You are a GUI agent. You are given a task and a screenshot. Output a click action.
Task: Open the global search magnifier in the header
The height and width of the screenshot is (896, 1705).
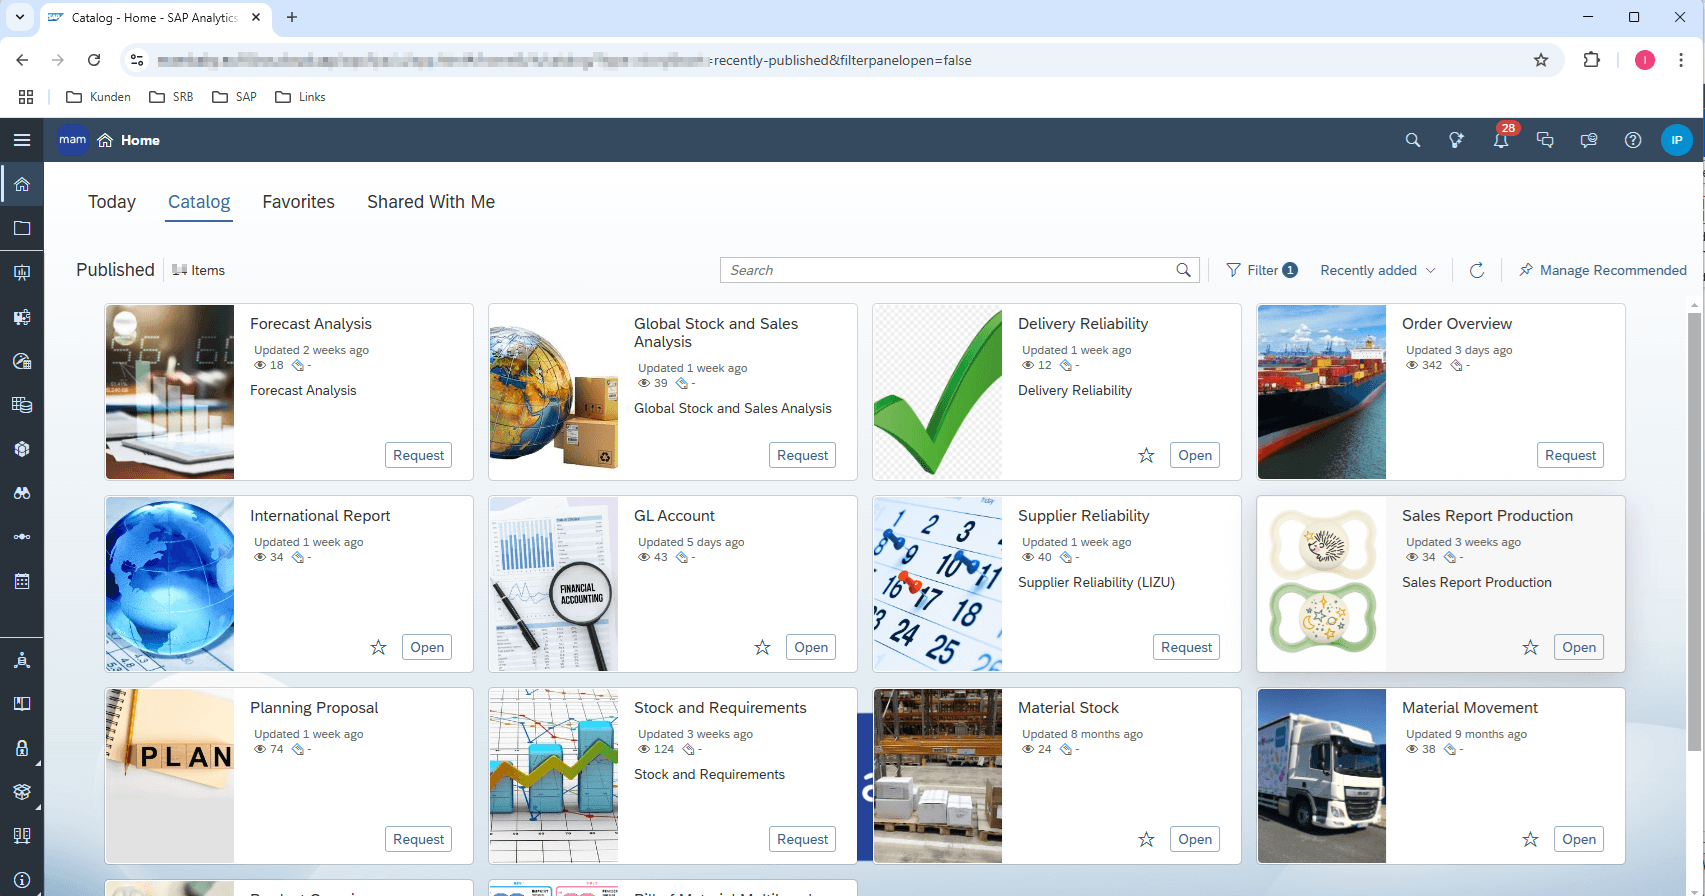1413,140
